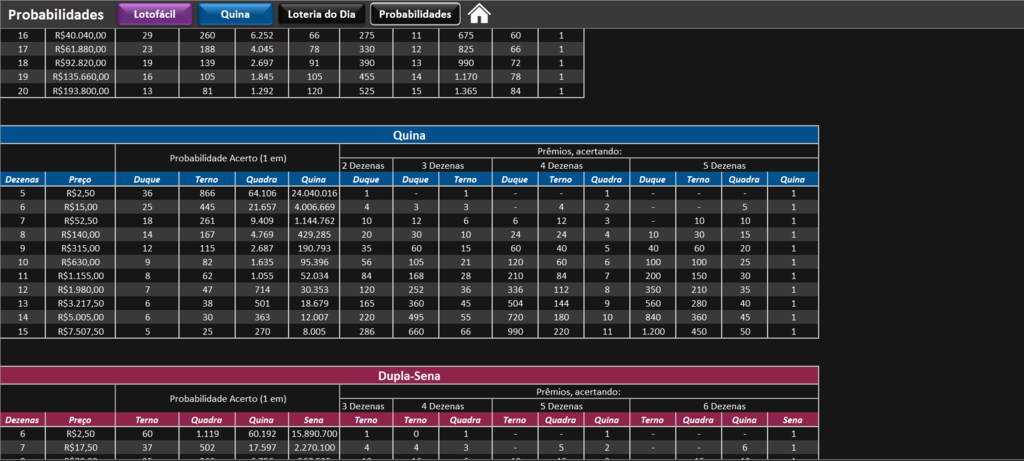
Task: Click Quina probability cell 95.396
Action: [x=314, y=262]
